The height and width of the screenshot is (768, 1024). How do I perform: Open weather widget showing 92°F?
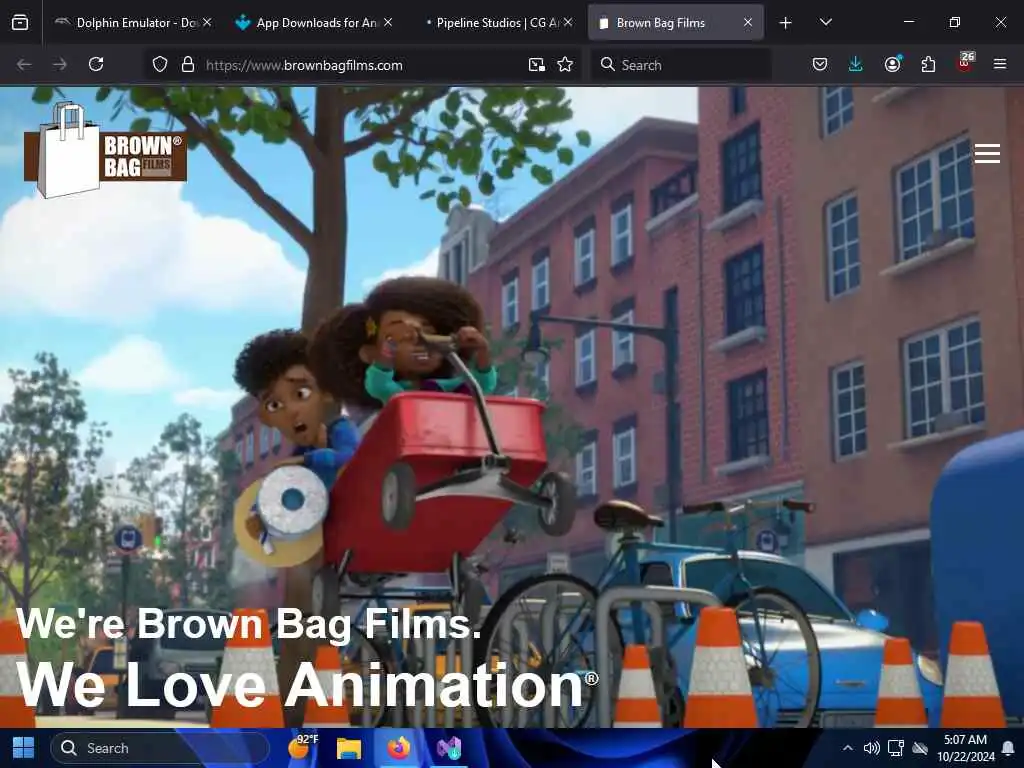(302, 747)
